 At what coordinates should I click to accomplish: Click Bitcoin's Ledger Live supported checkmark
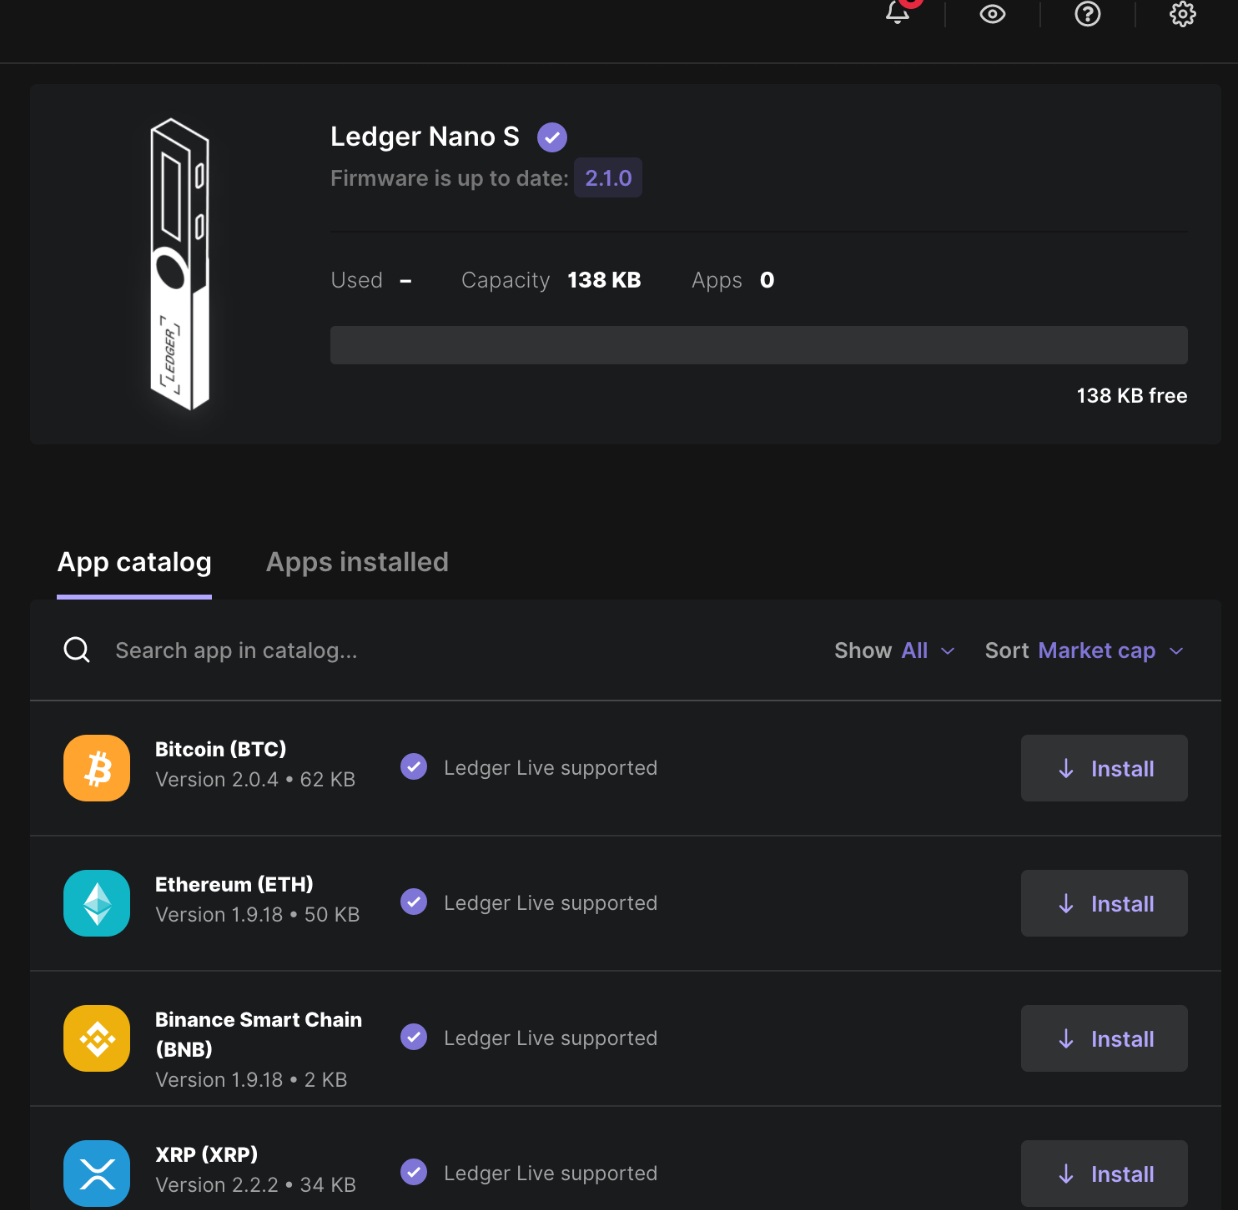click(414, 767)
